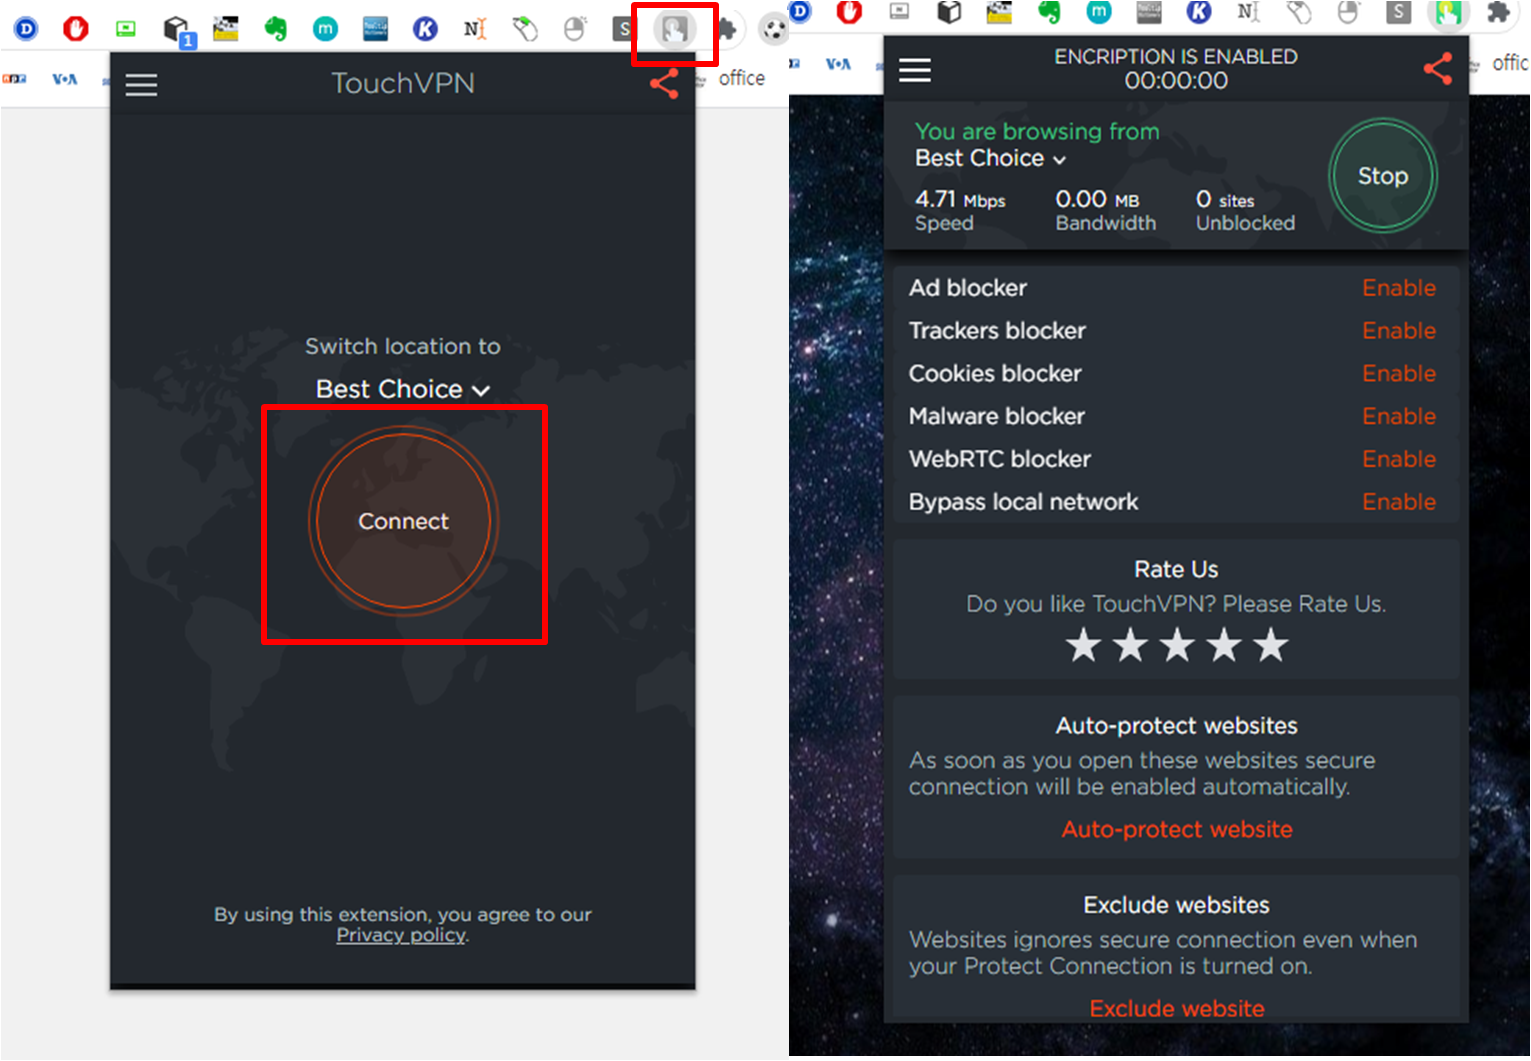
Task: Click the Evernote elephant in right browser
Action: pyautogui.click(x=1049, y=12)
